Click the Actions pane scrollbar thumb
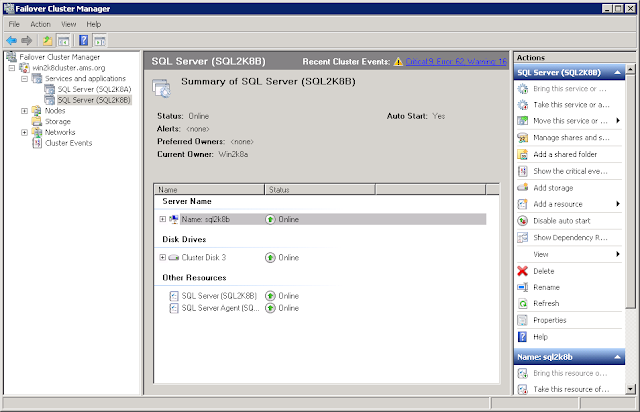Viewport: 640px width, 412px height. pyautogui.click(x=630, y=191)
